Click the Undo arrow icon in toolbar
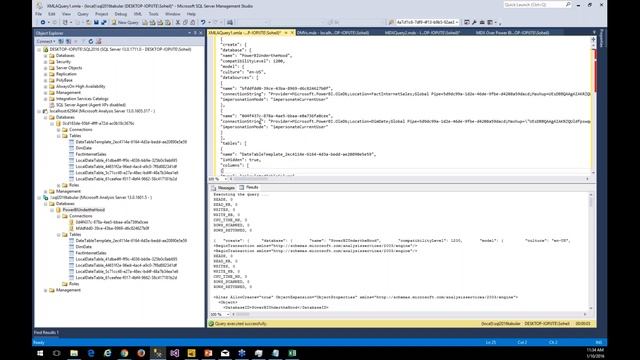Image resolution: width=640 pixels, height=360 pixels. point(203,22)
